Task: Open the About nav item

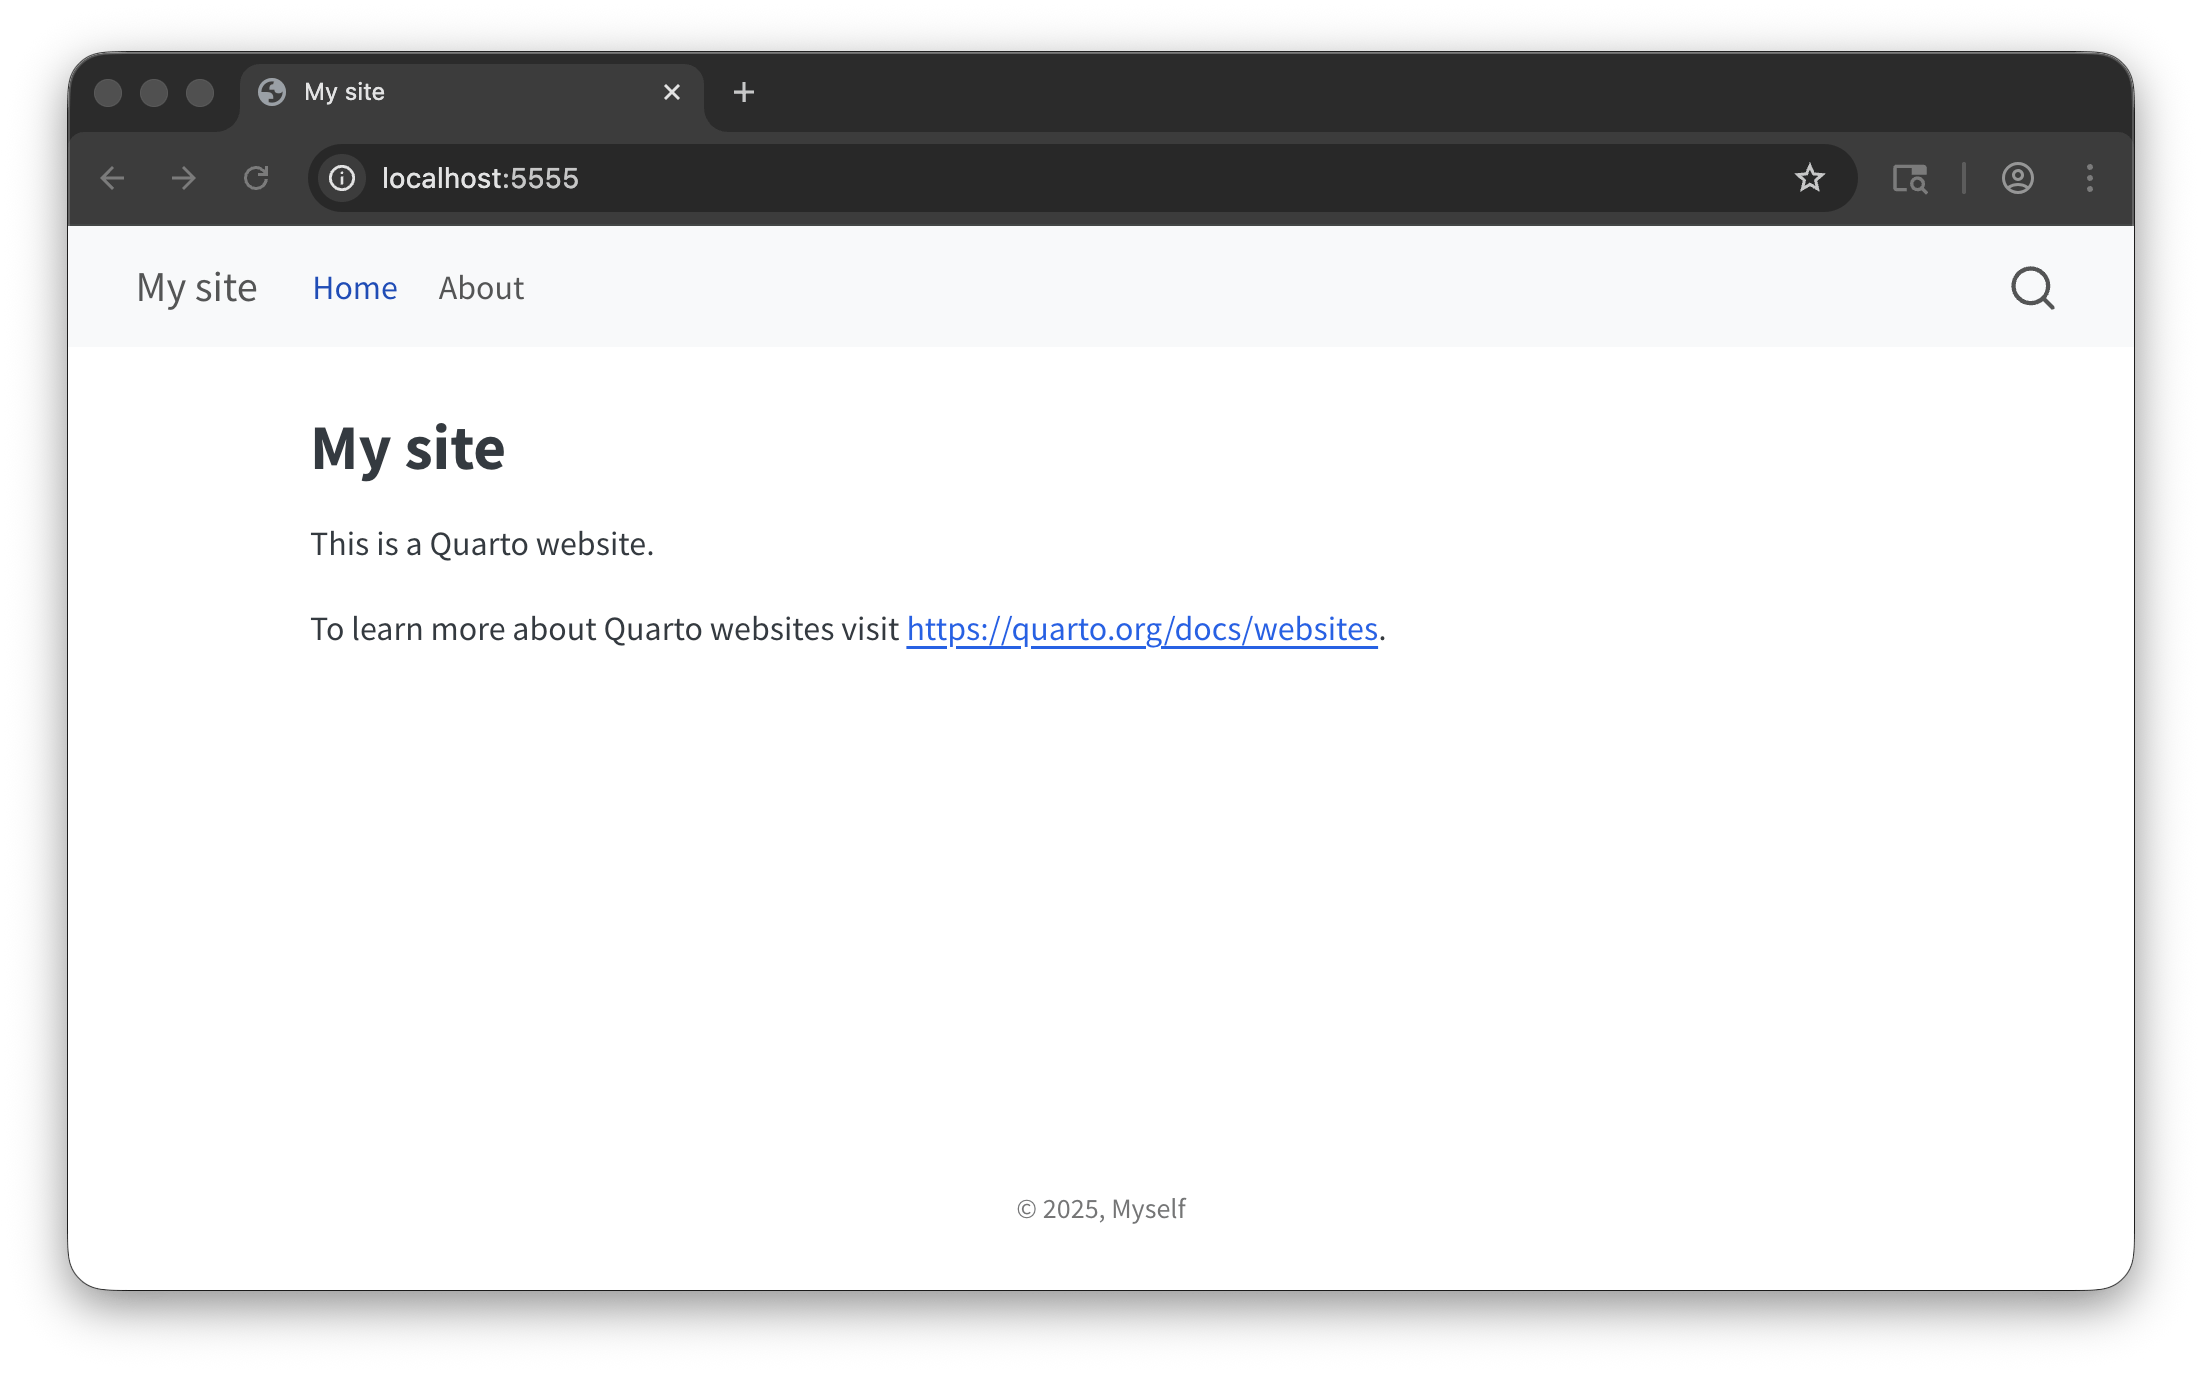Action: pos(481,288)
